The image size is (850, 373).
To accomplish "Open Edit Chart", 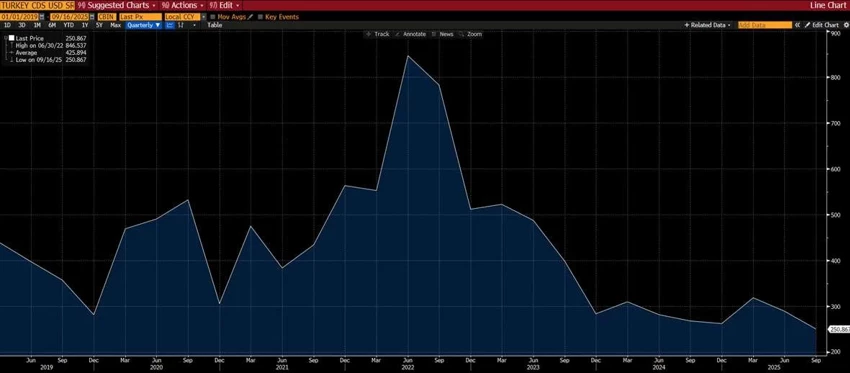I will point(821,25).
